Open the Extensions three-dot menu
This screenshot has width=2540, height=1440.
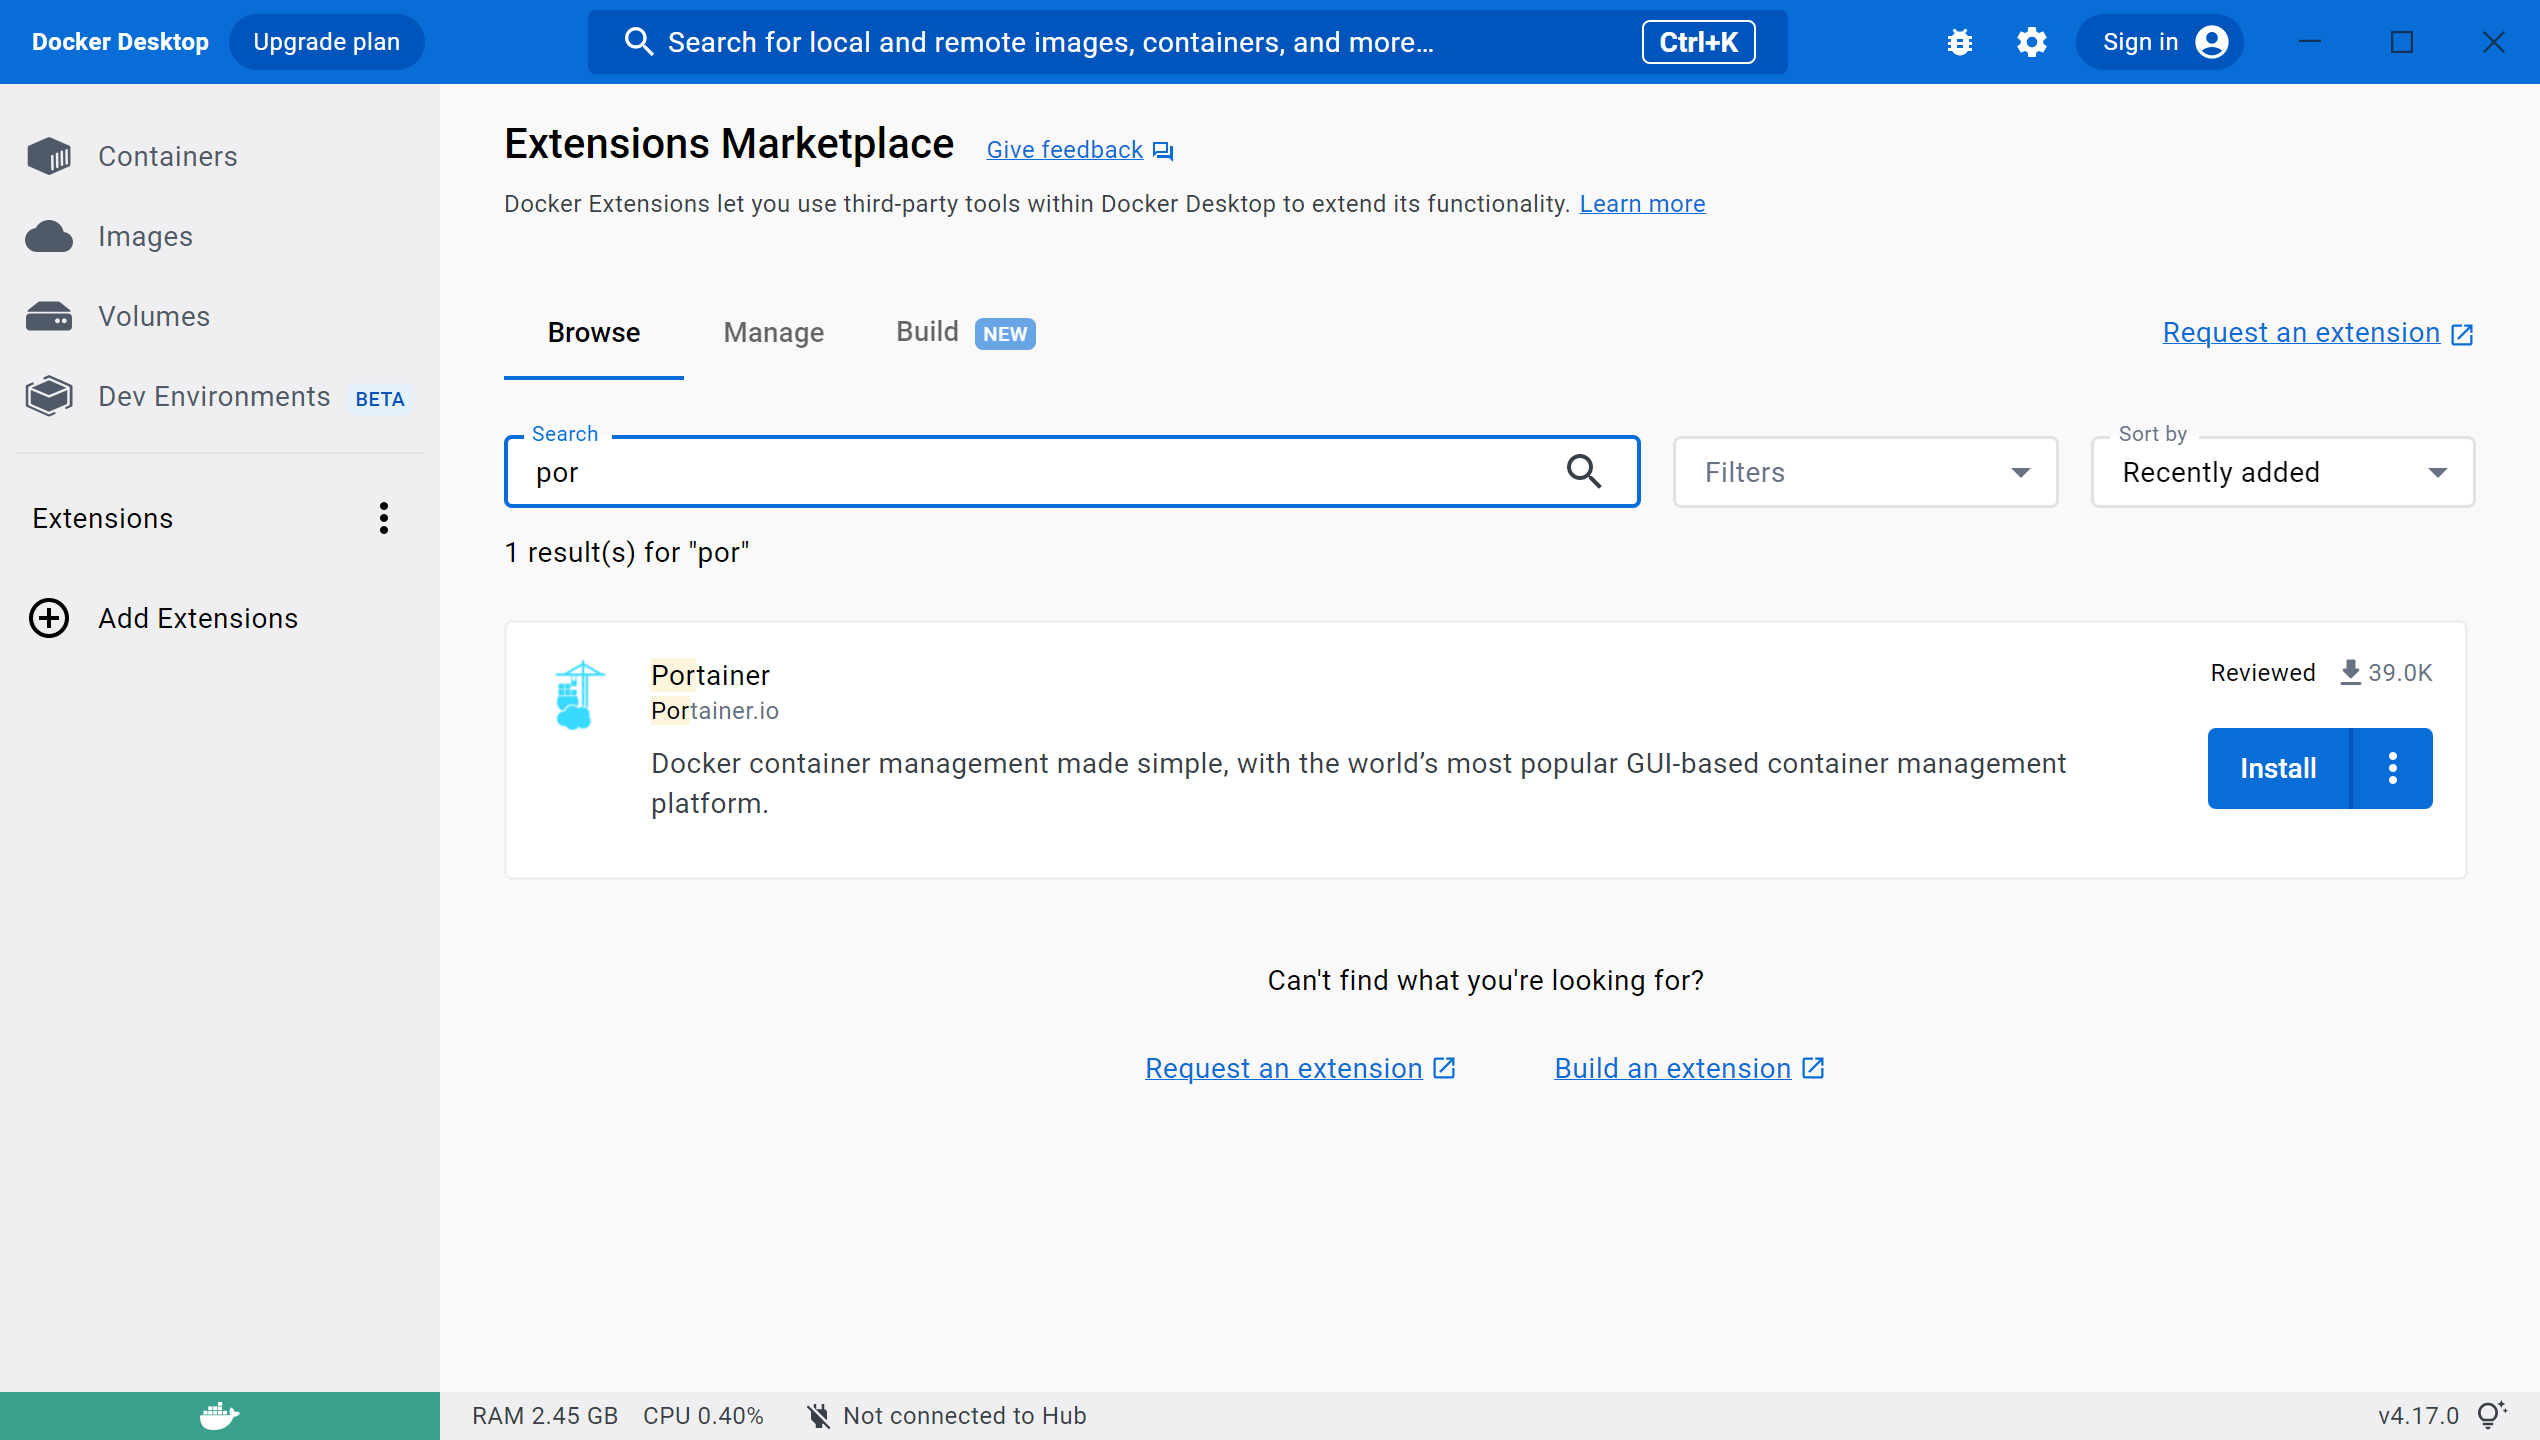[x=383, y=518]
